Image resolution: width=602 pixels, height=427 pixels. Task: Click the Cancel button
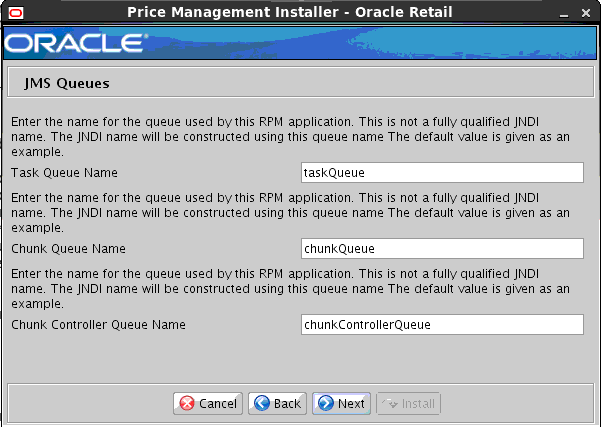[x=208, y=404]
